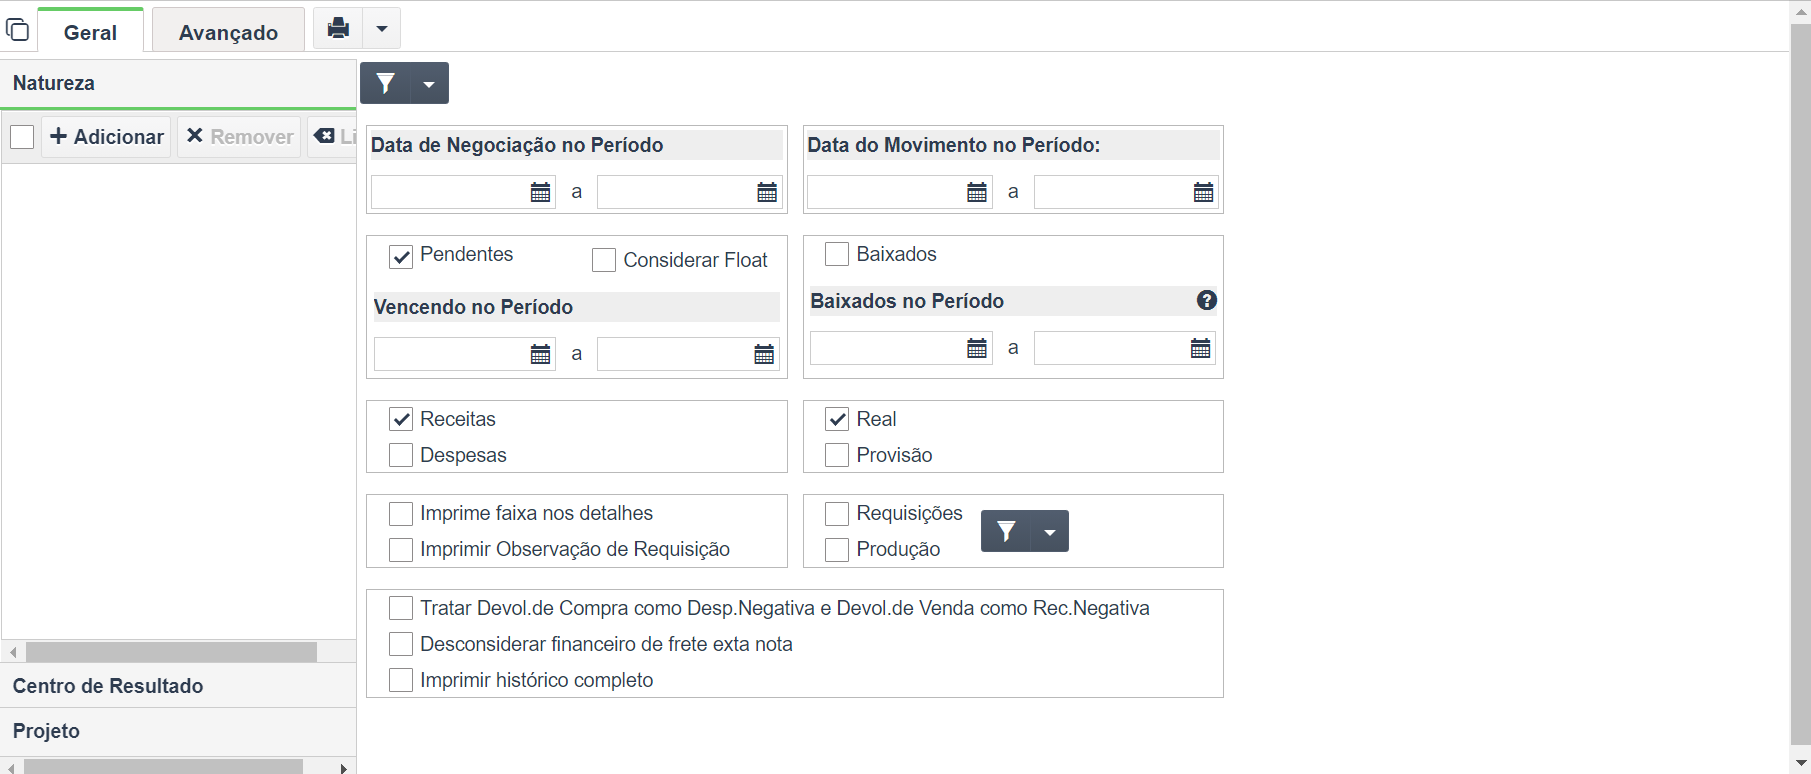Expand the dropdown beside the Requisições filter
This screenshot has width=1811, height=774.
tap(1049, 531)
